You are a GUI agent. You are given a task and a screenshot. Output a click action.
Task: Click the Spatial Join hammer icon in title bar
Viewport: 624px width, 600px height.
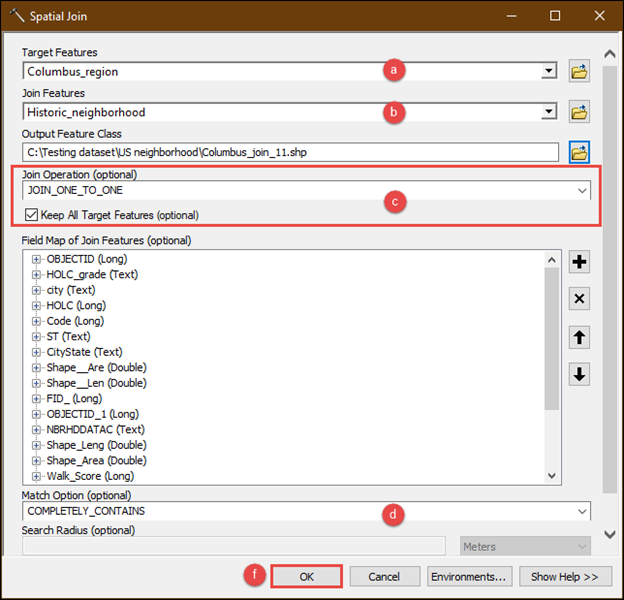point(17,16)
